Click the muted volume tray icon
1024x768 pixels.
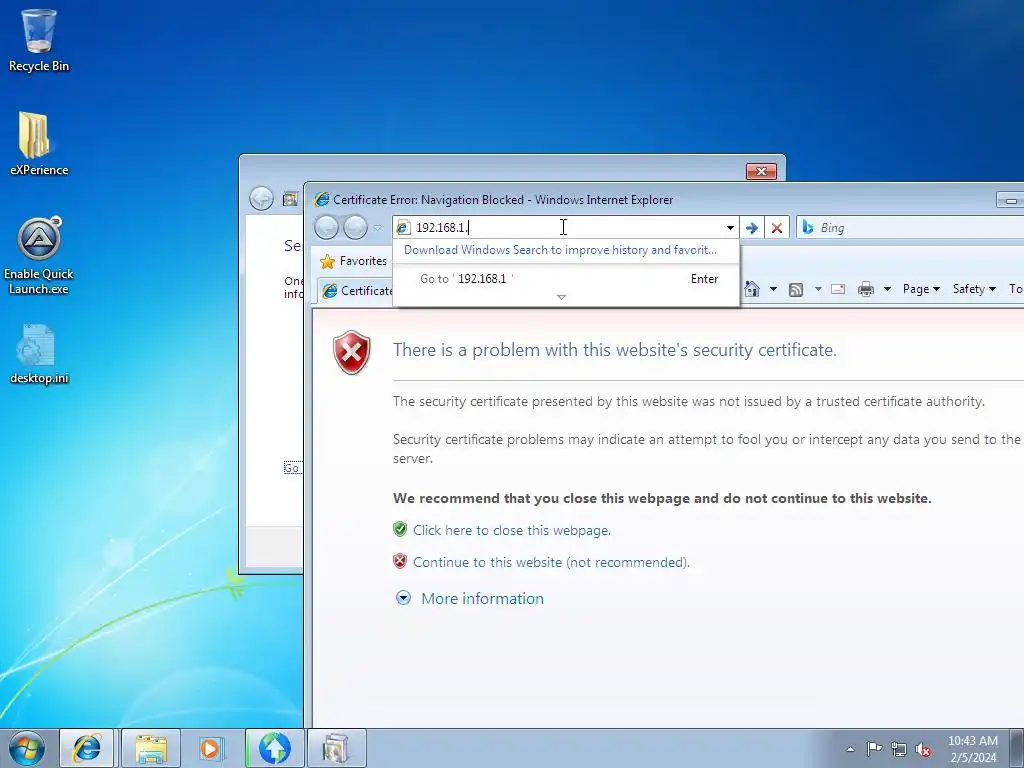point(923,749)
